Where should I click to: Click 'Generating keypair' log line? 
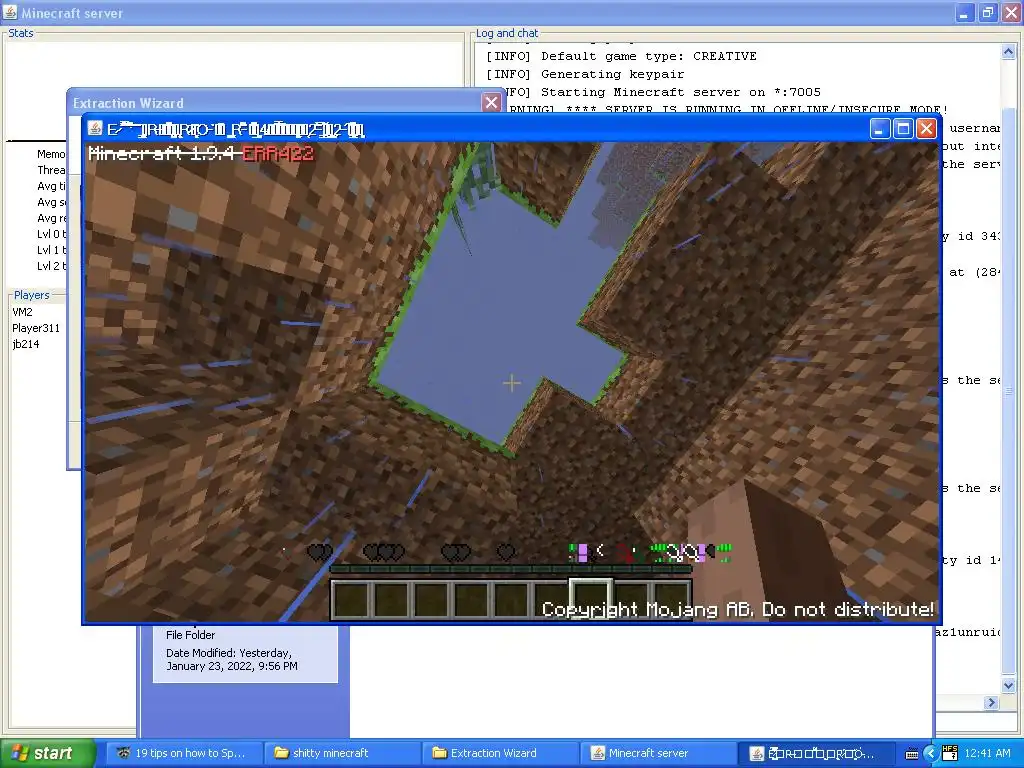click(x=585, y=74)
